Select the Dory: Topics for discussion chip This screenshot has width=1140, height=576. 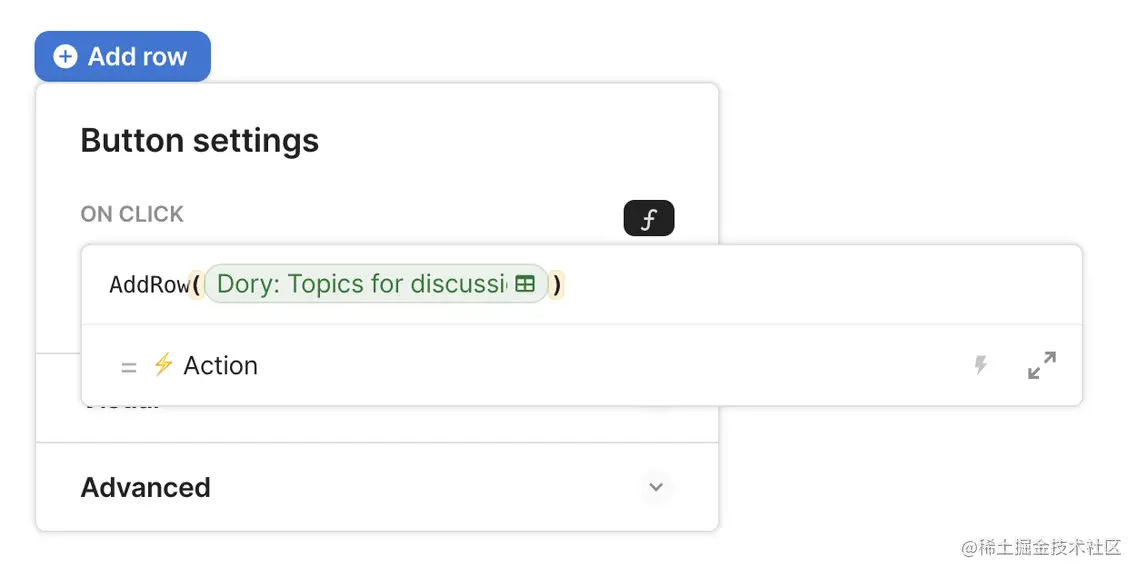pyautogui.click(x=361, y=284)
